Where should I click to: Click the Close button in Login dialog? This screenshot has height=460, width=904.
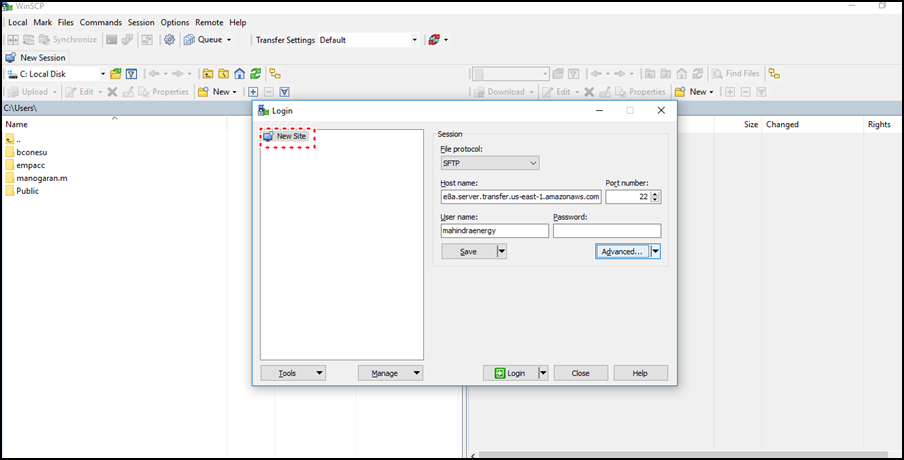click(x=581, y=373)
